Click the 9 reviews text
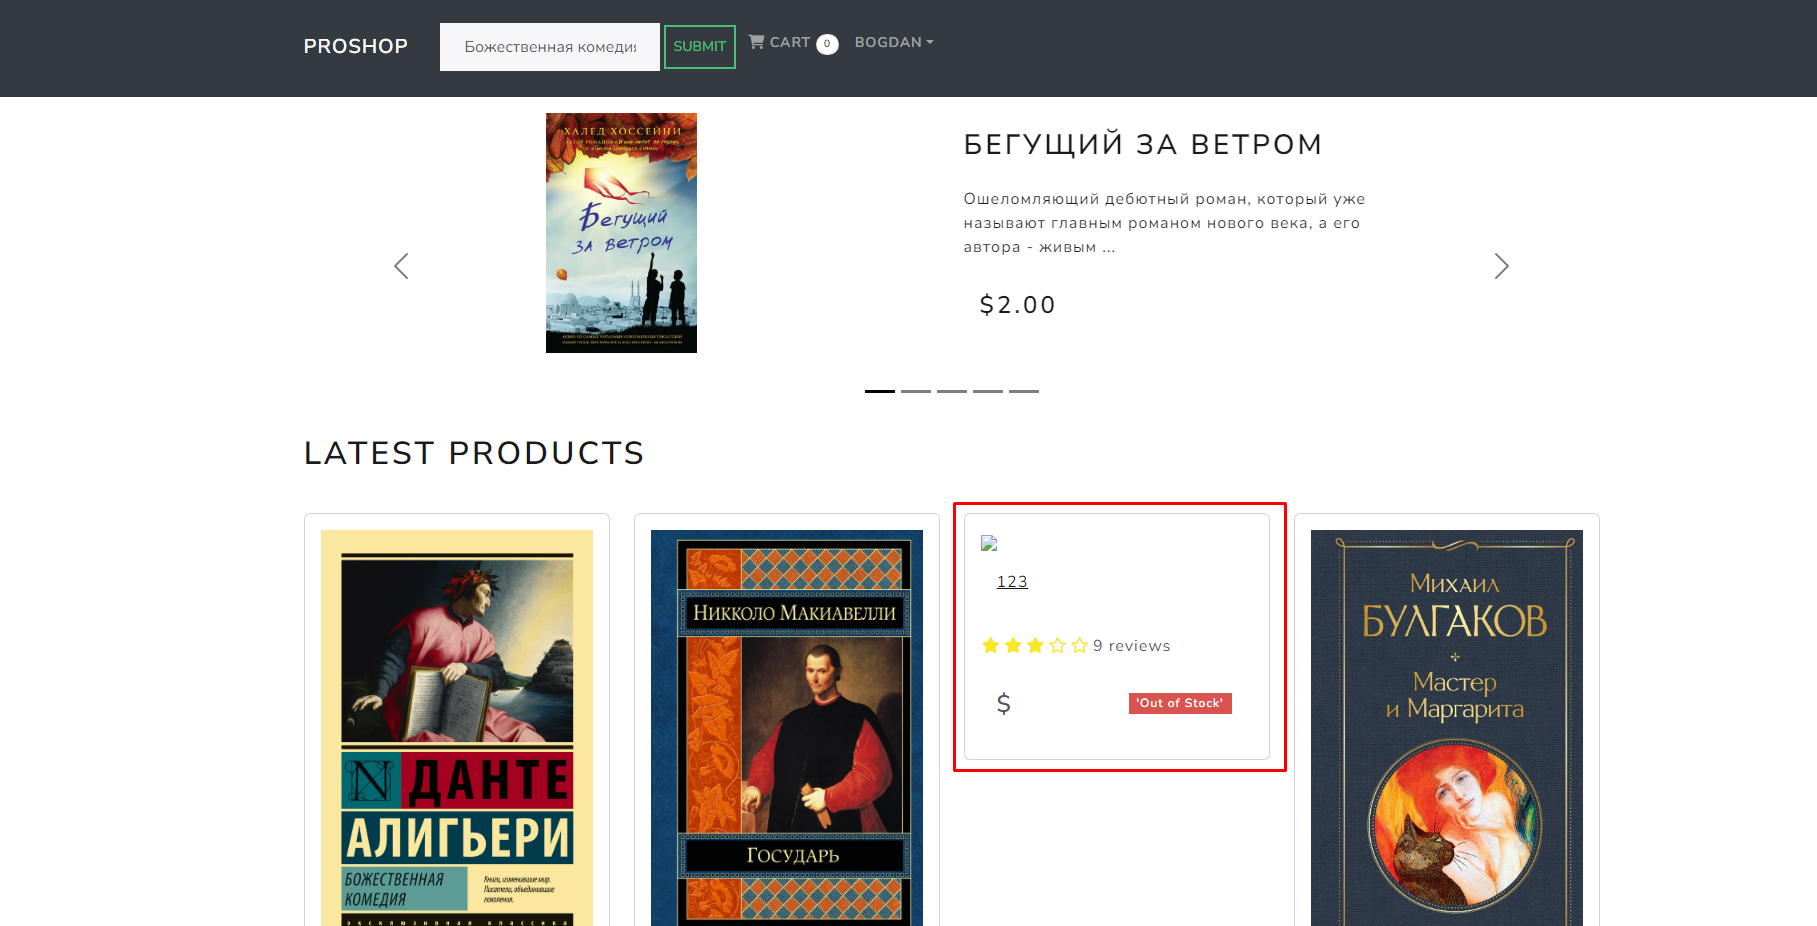The width and height of the screenshot is (1817, 926). coord(1131,646)
